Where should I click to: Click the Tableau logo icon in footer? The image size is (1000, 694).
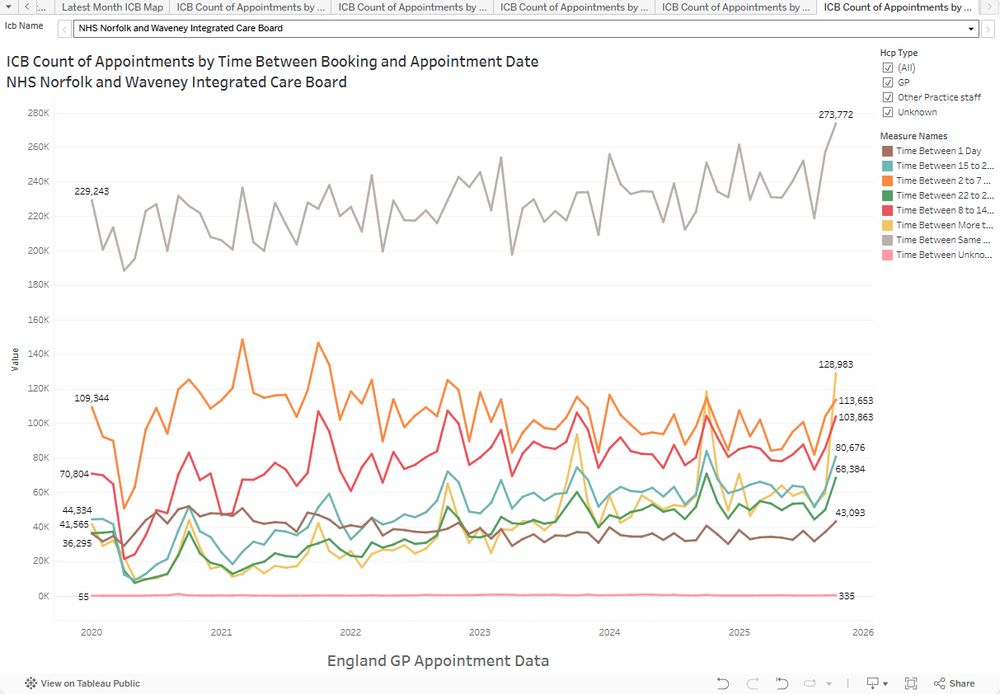31,683
